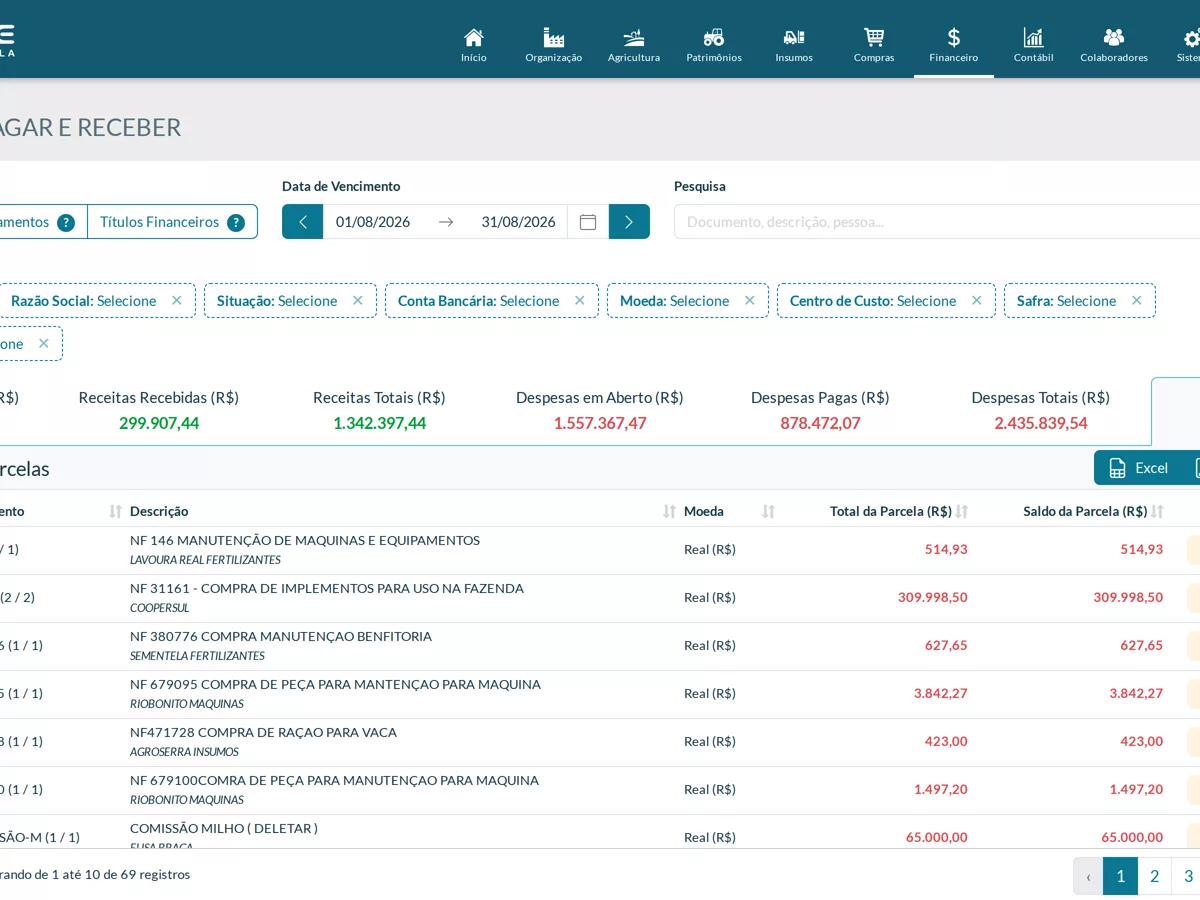Screen dimensions: 1200x900
Task: Go to previous date period arrow
Action: (x=303, y=222)
